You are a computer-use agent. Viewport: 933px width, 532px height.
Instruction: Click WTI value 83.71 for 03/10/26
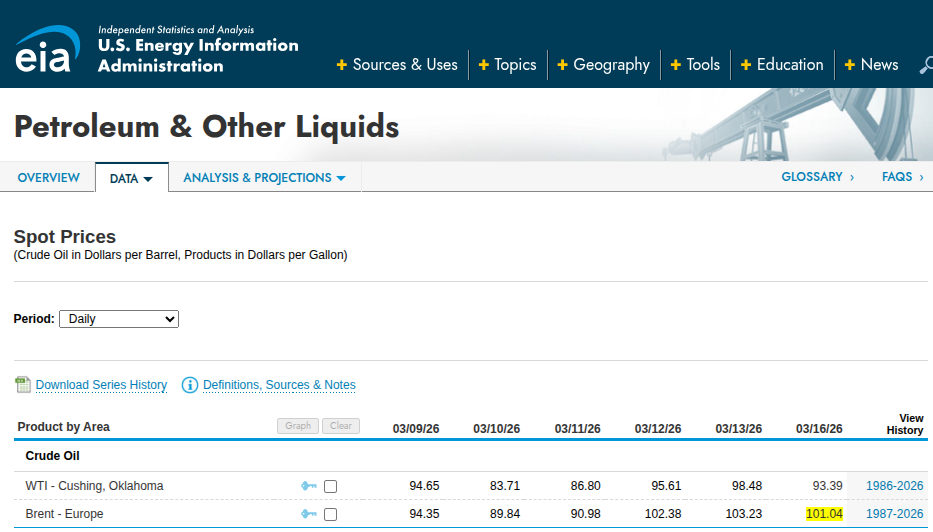(x=505, y=486)
